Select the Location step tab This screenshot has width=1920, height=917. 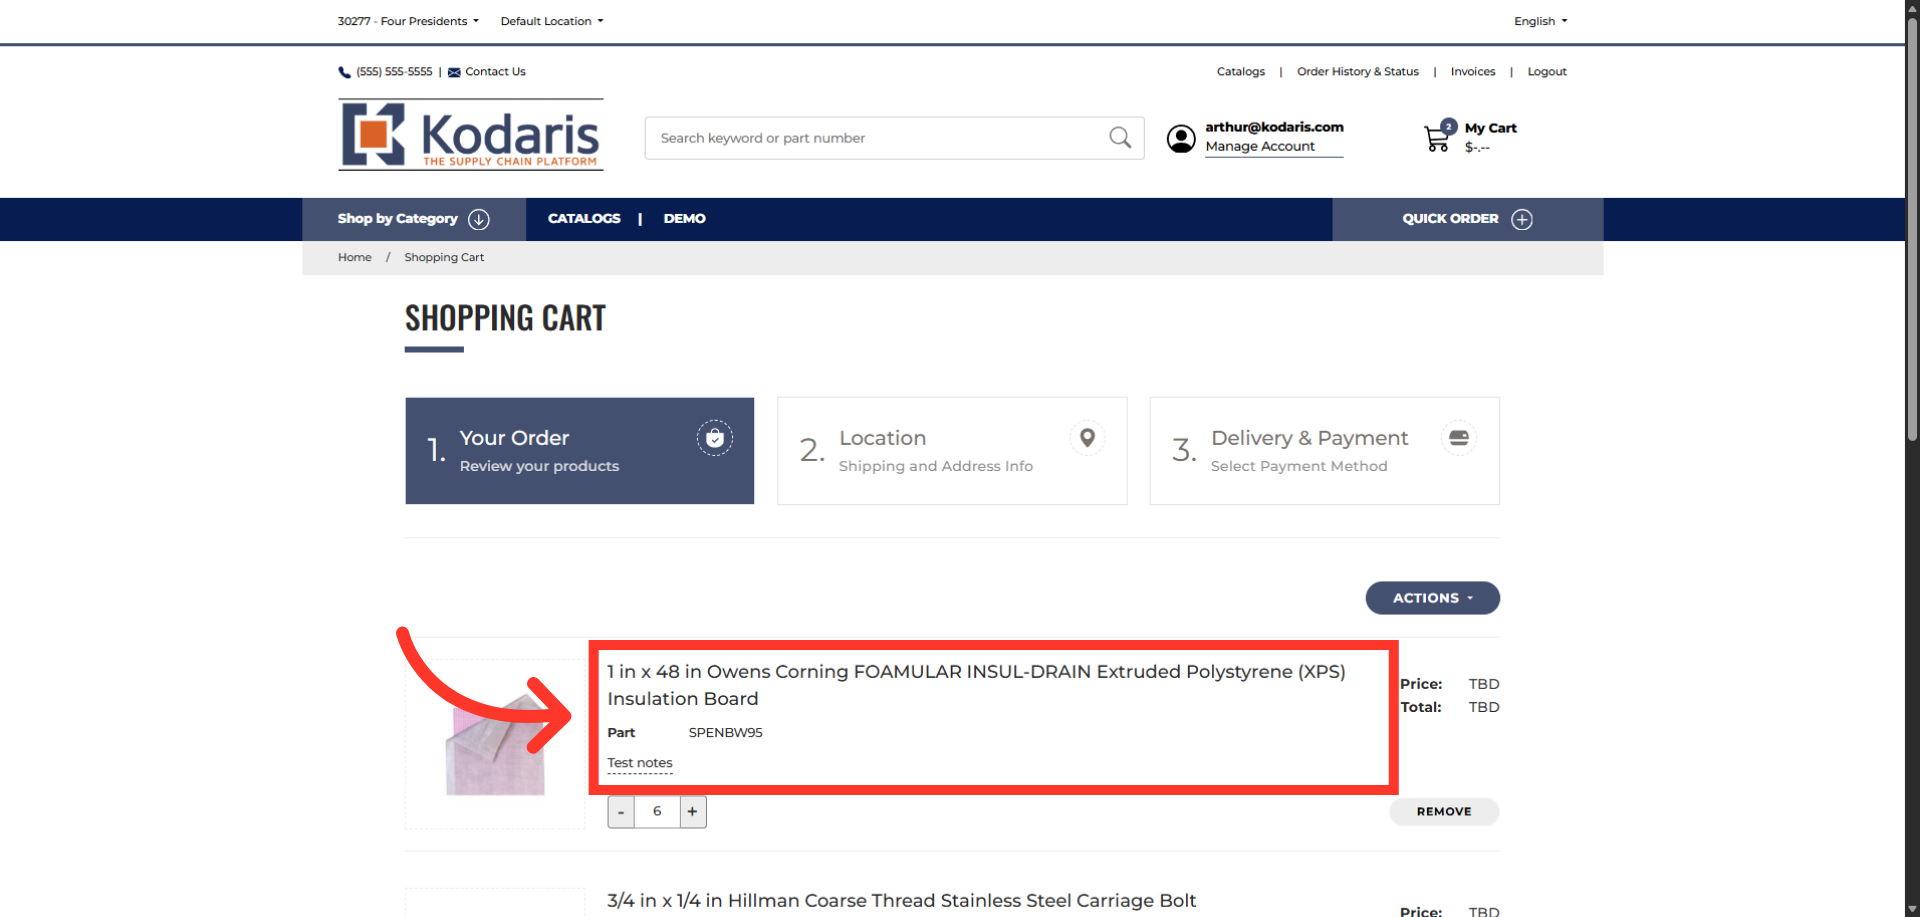[x=952, y=451]
